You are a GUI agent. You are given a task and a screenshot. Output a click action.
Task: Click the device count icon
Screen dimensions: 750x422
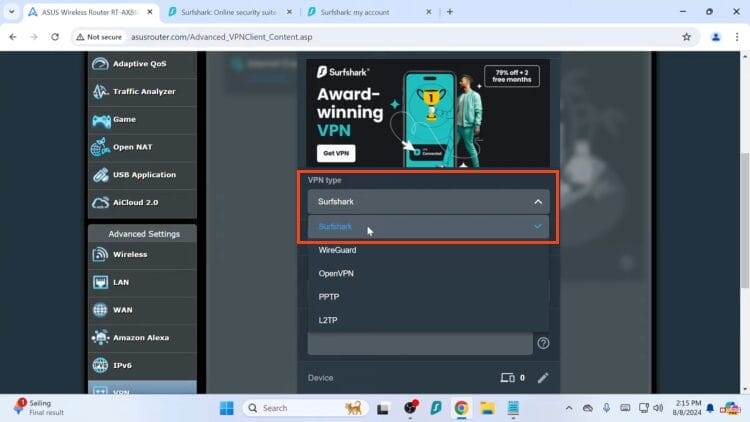(507, 378)
